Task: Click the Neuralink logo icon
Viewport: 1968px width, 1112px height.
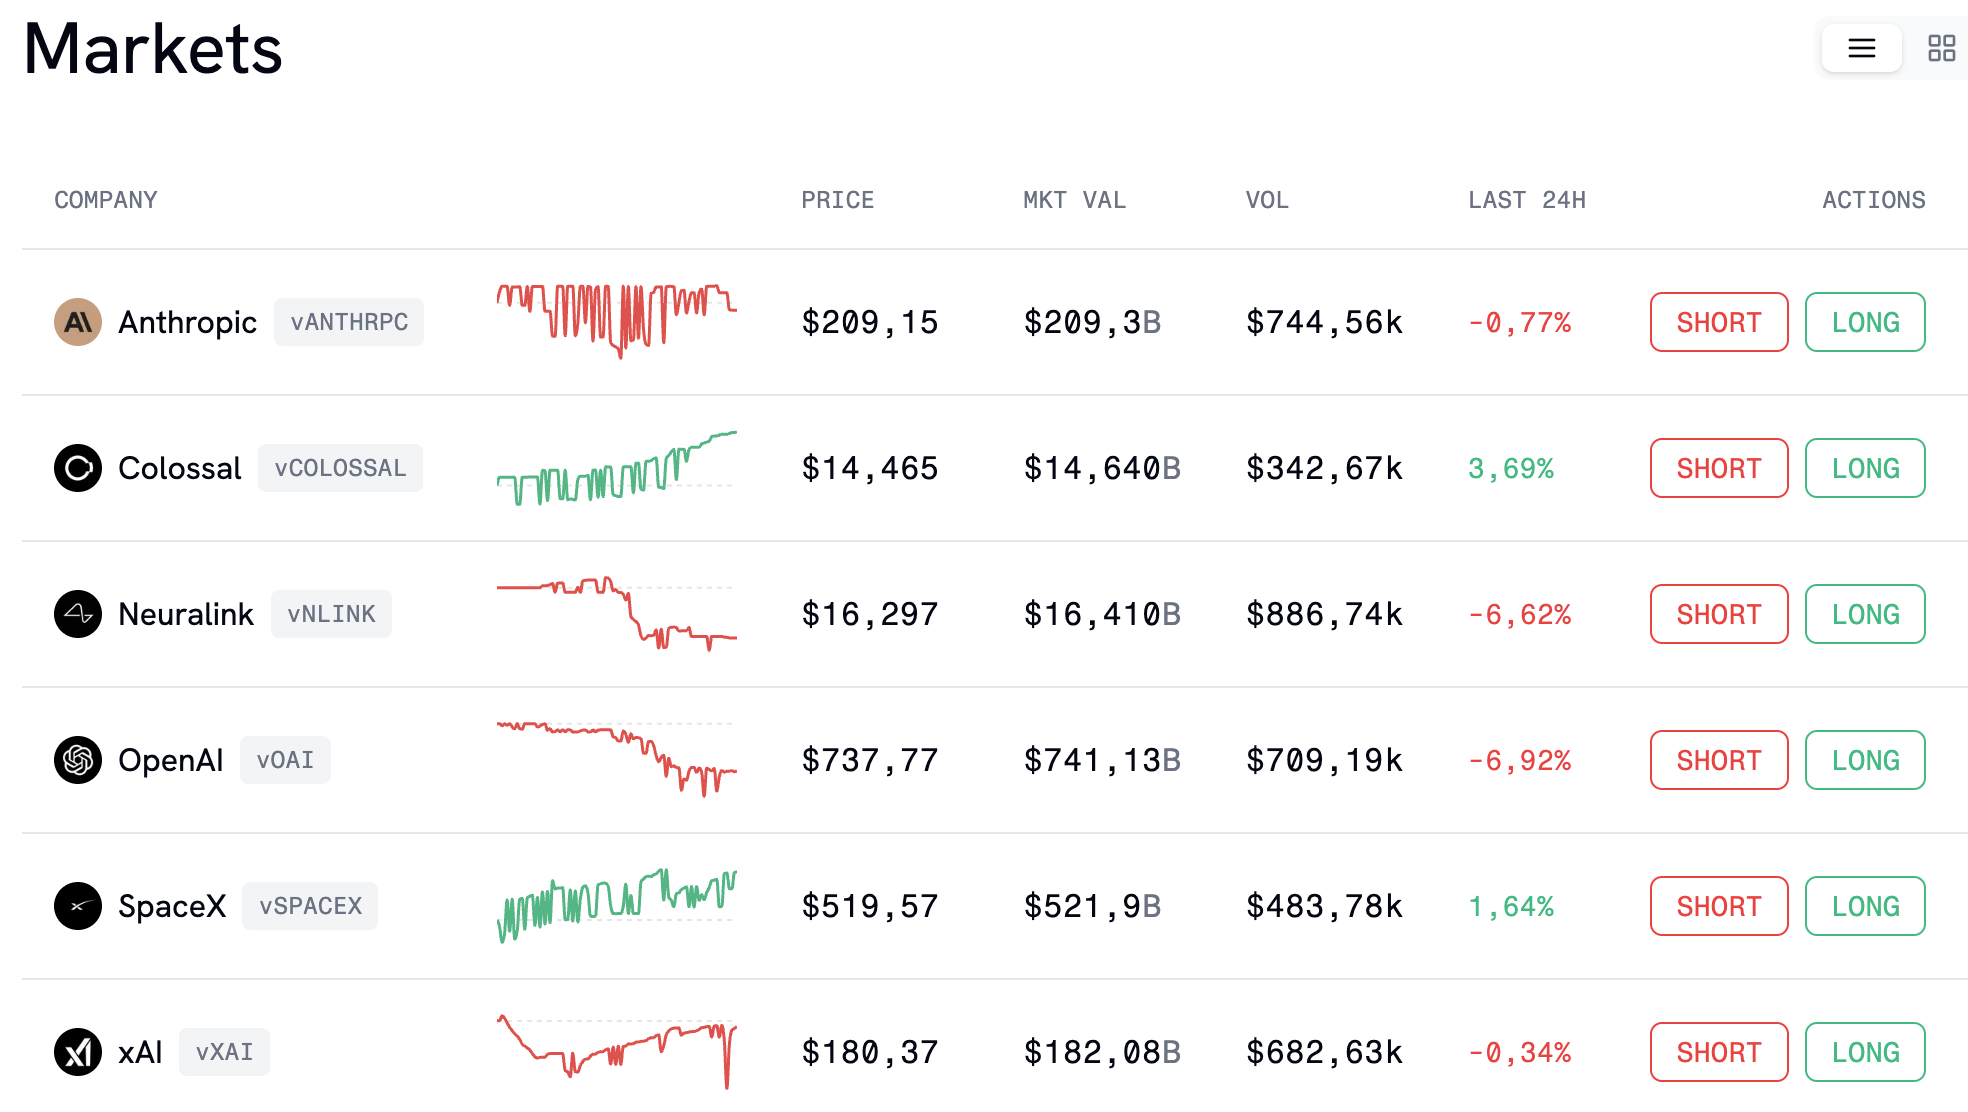Action: click(78, 614)
